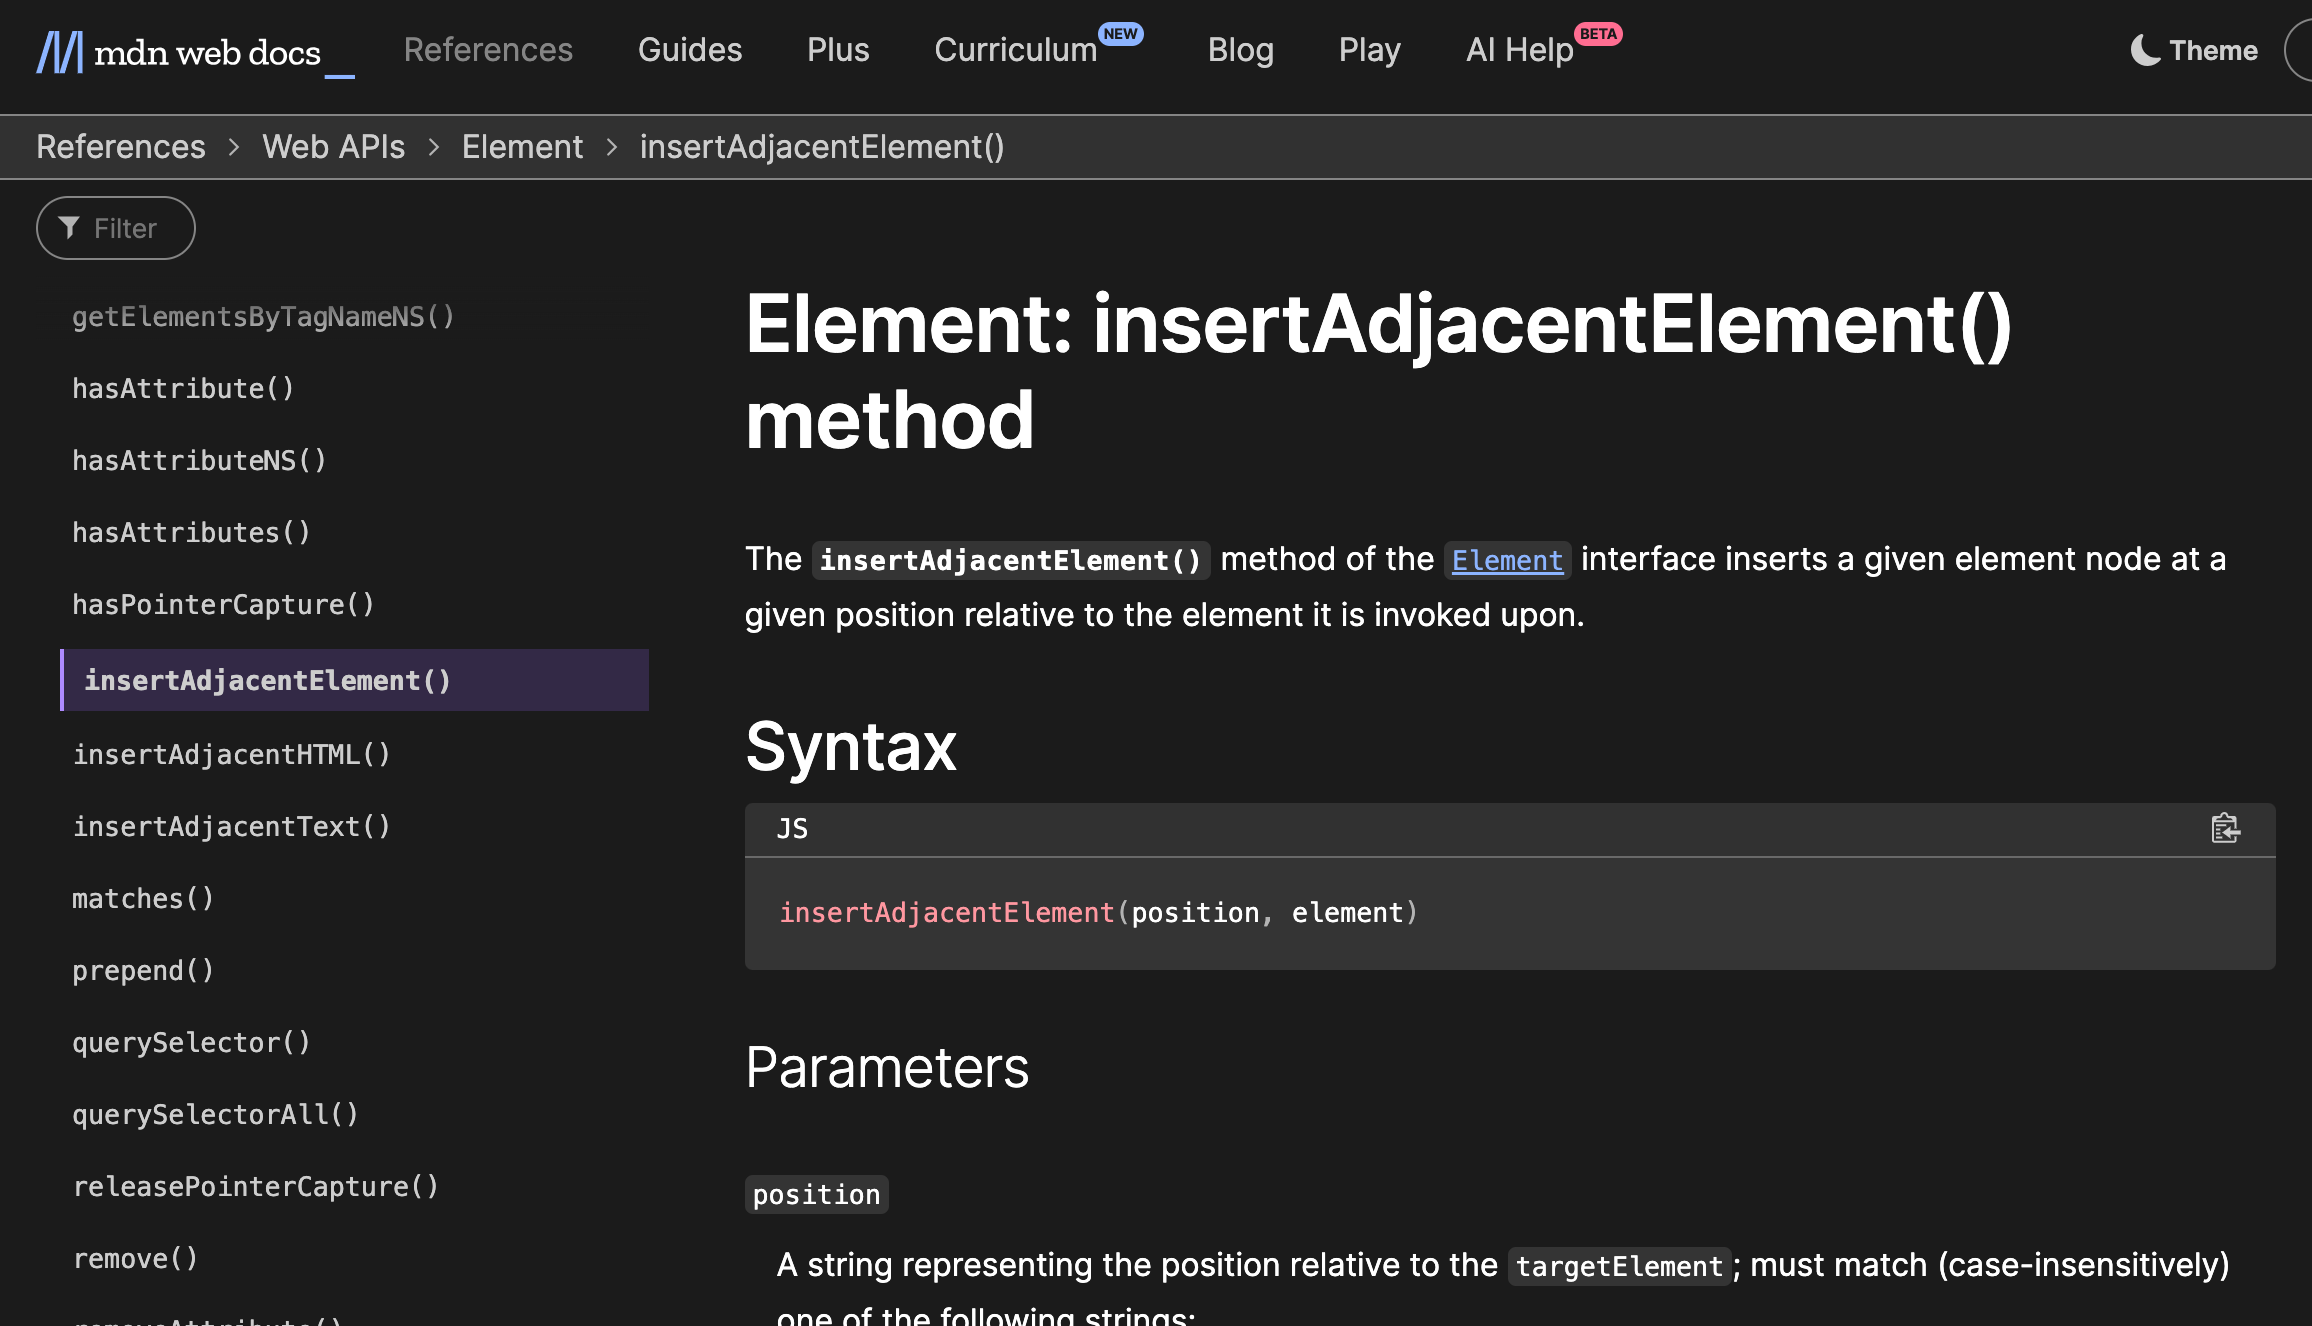Click the position parameter term
This screenshot has height=1326, width=2312.
[x=816, y=1195]
